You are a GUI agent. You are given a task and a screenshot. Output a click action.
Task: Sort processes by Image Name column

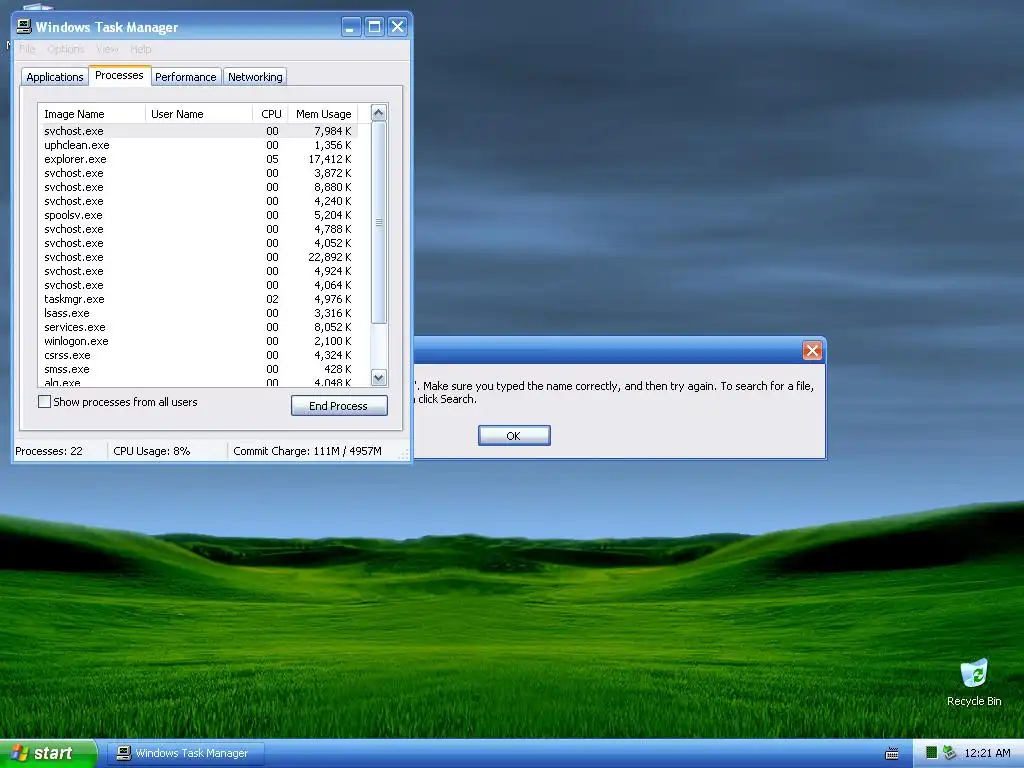point(91,114)
